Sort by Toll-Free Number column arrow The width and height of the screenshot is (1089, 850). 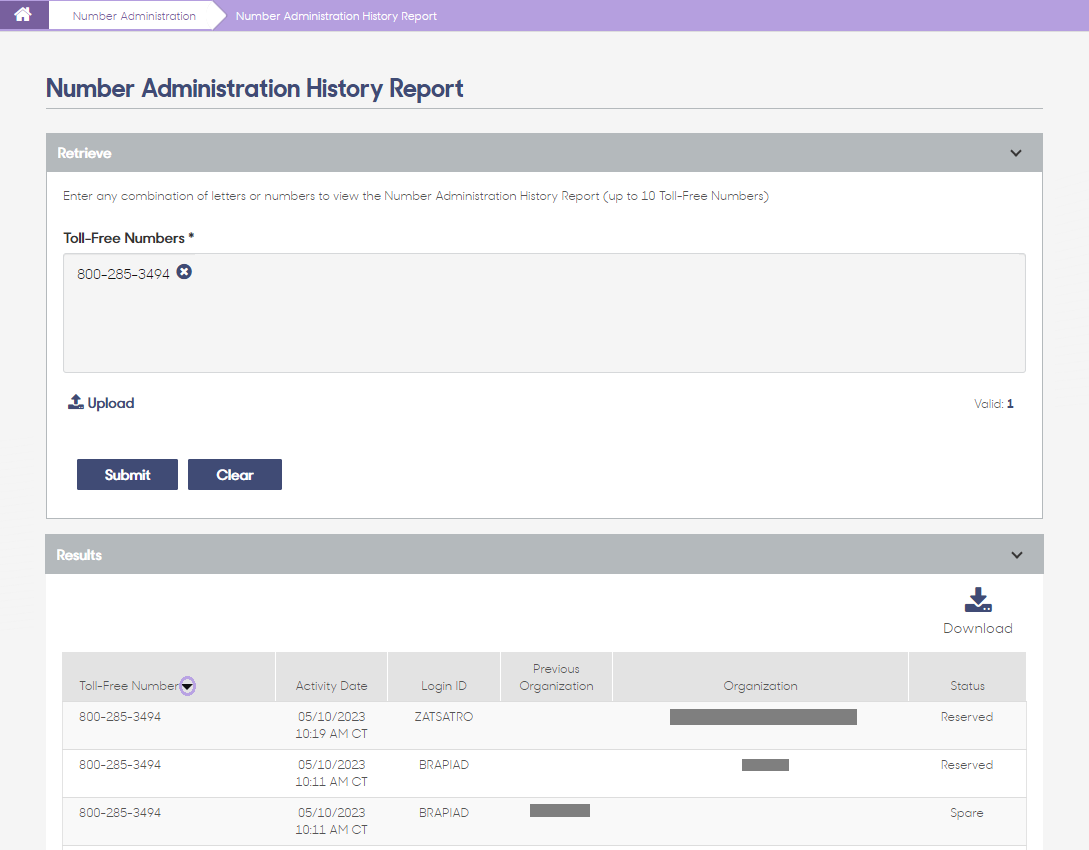click(x=188, y=686)
